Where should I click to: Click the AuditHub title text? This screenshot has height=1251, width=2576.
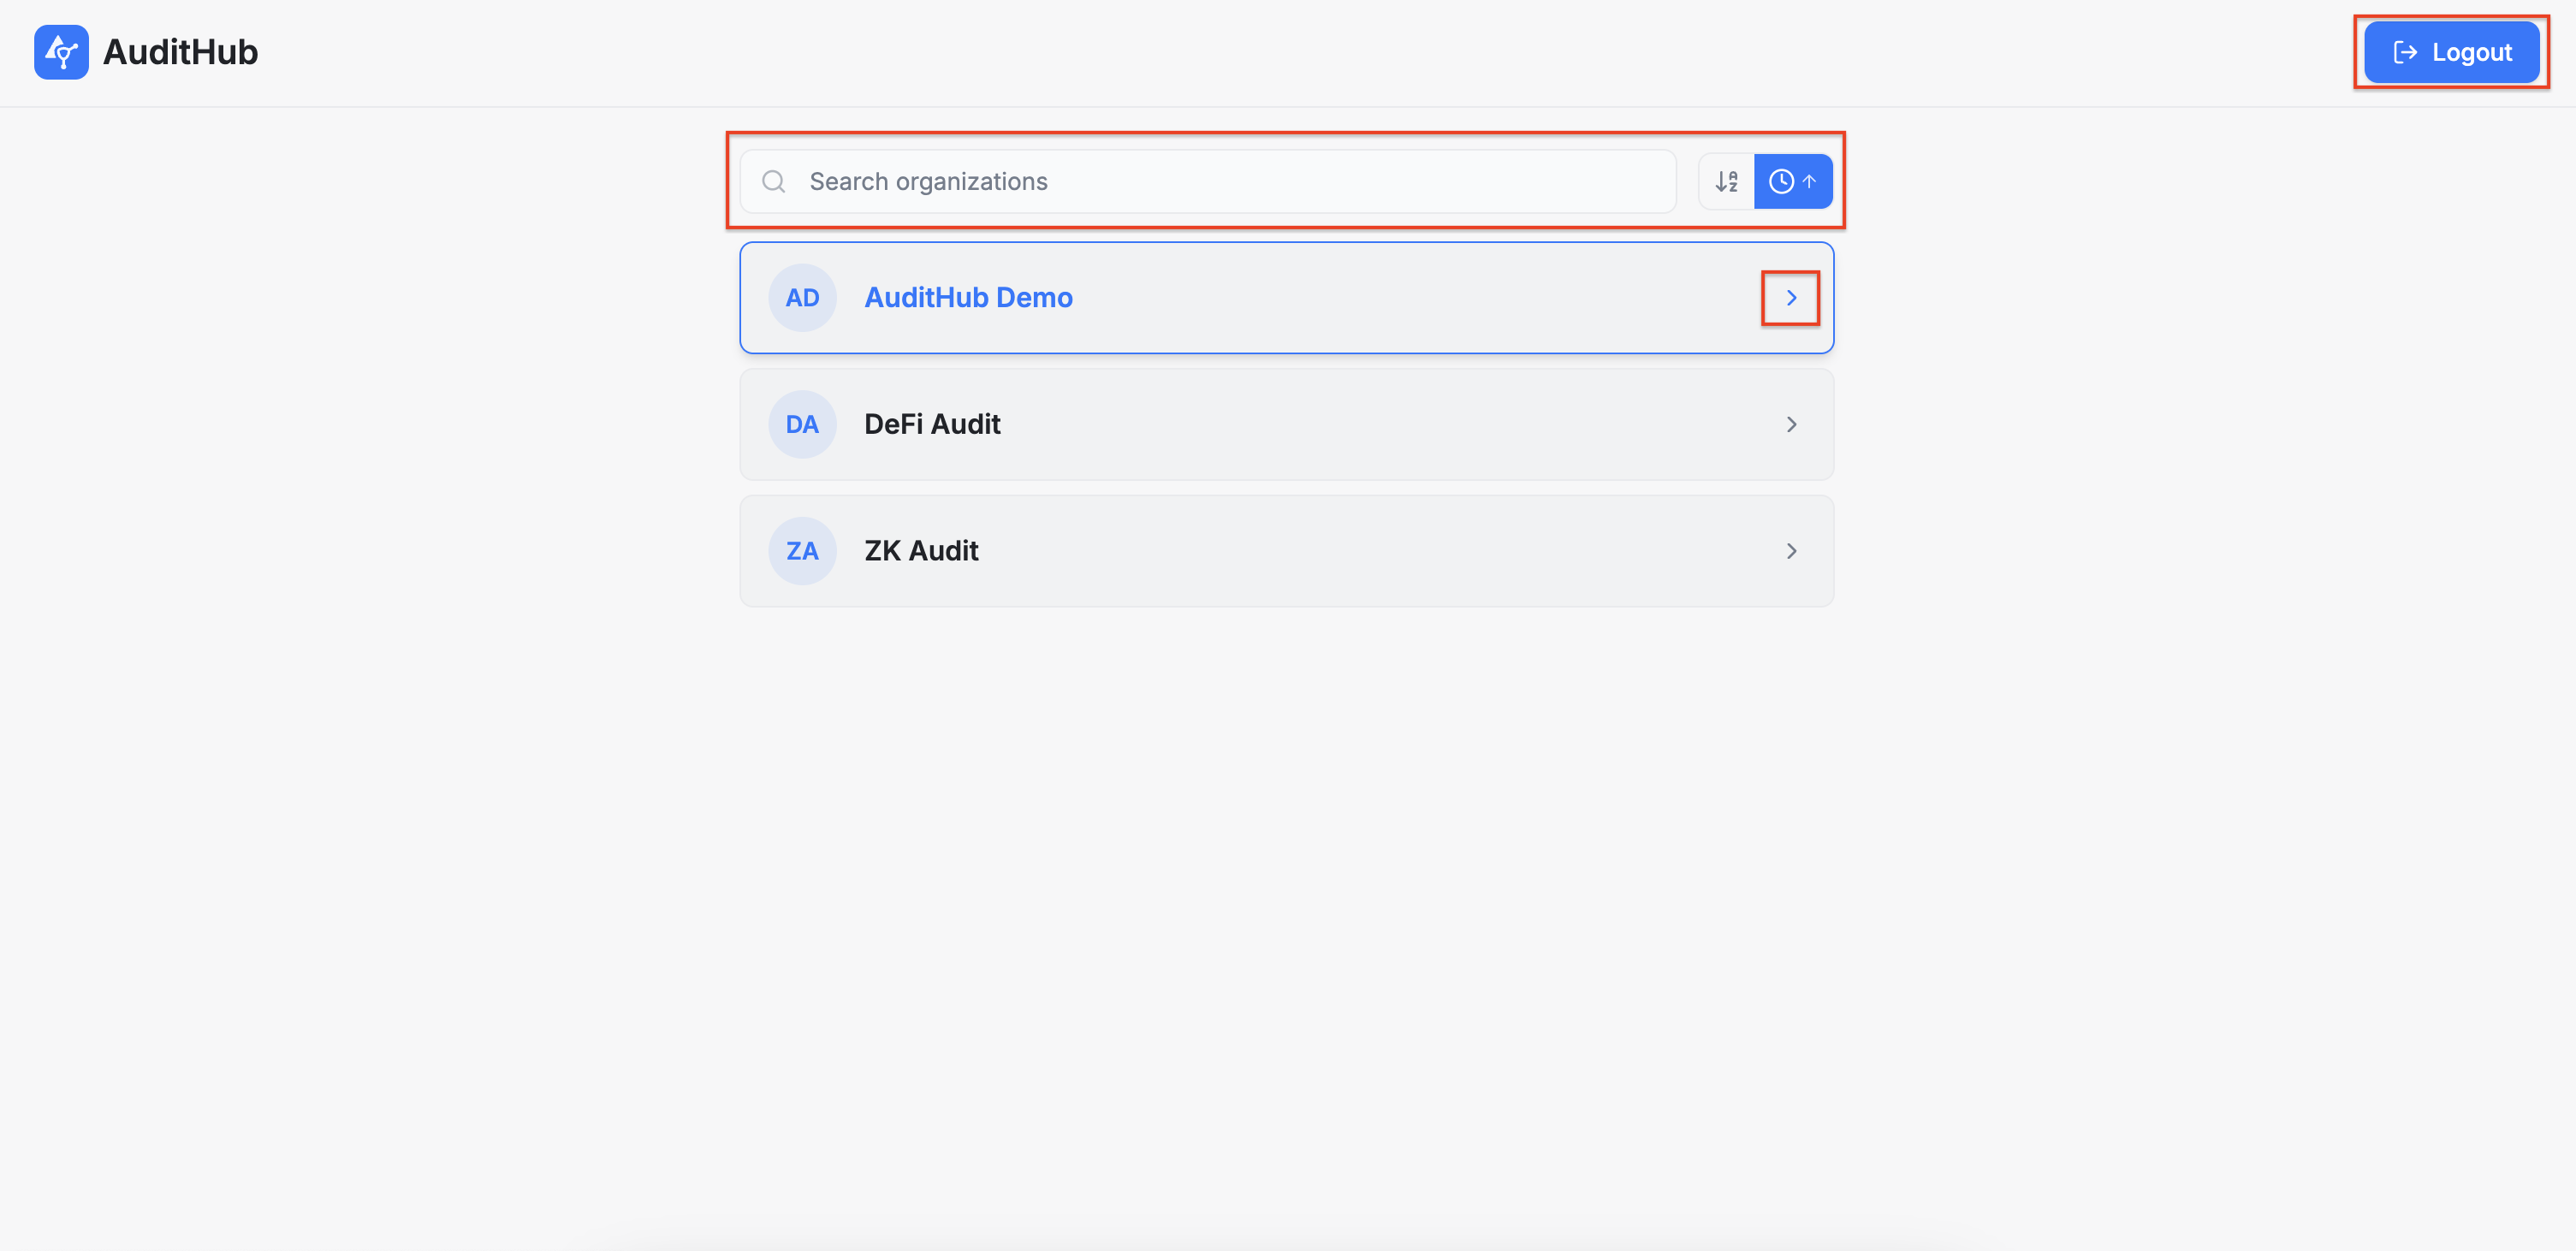180,52
